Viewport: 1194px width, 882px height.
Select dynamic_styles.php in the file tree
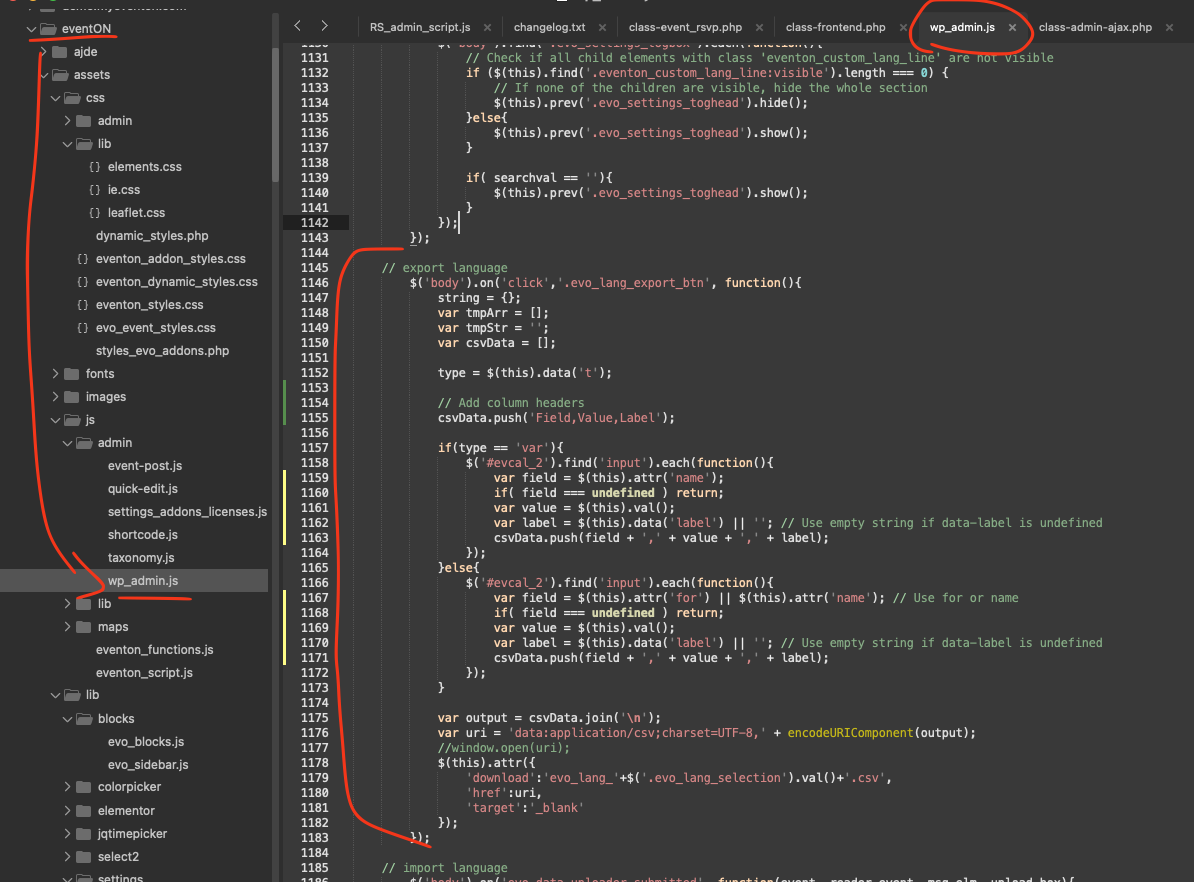[x=152, y=236]
